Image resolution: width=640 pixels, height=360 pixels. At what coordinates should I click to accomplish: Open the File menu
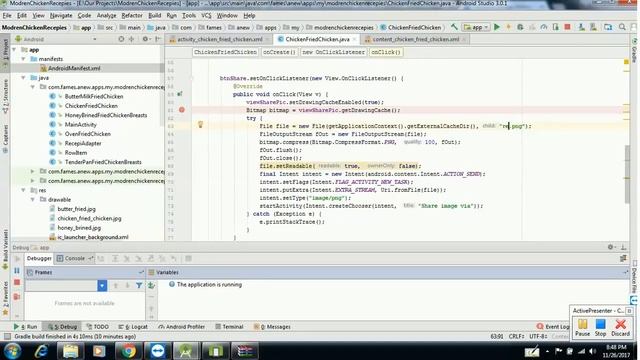pos(7,16)
